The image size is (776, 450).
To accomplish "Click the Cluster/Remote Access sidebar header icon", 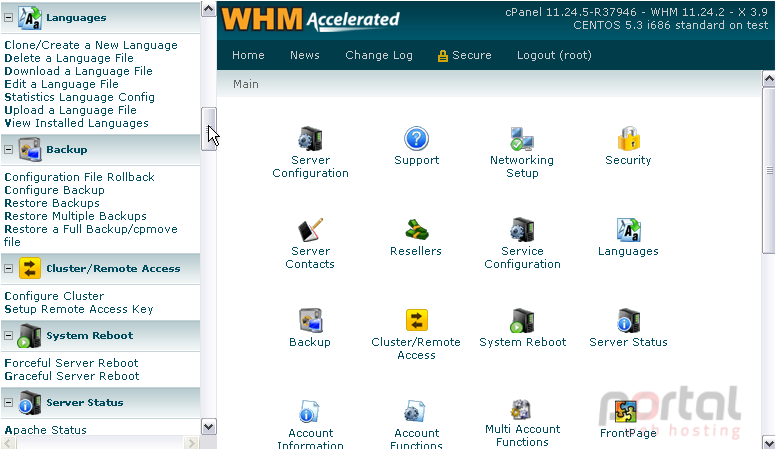I will click(x=30, y=269).
